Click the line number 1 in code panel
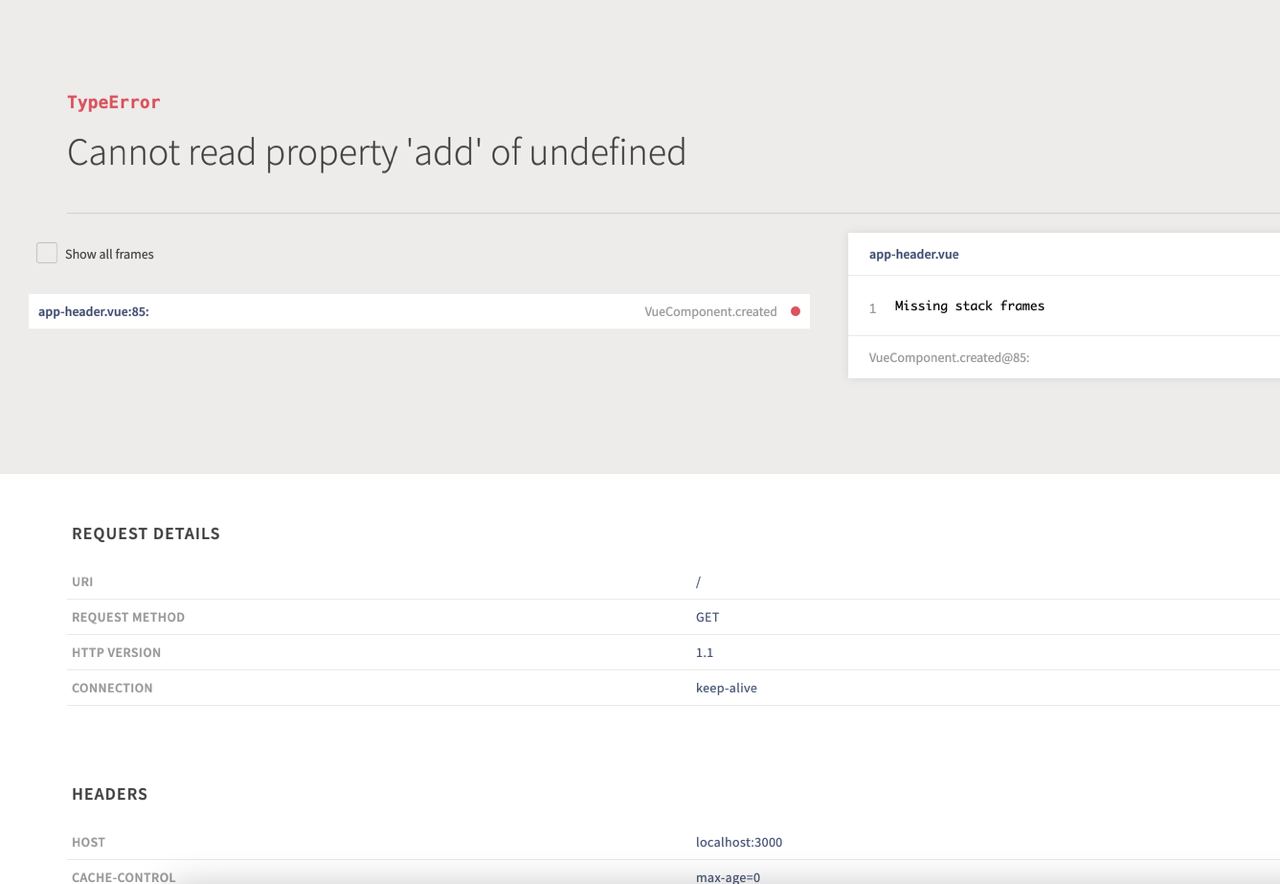1280x884 pixels. tap(873, 308)
